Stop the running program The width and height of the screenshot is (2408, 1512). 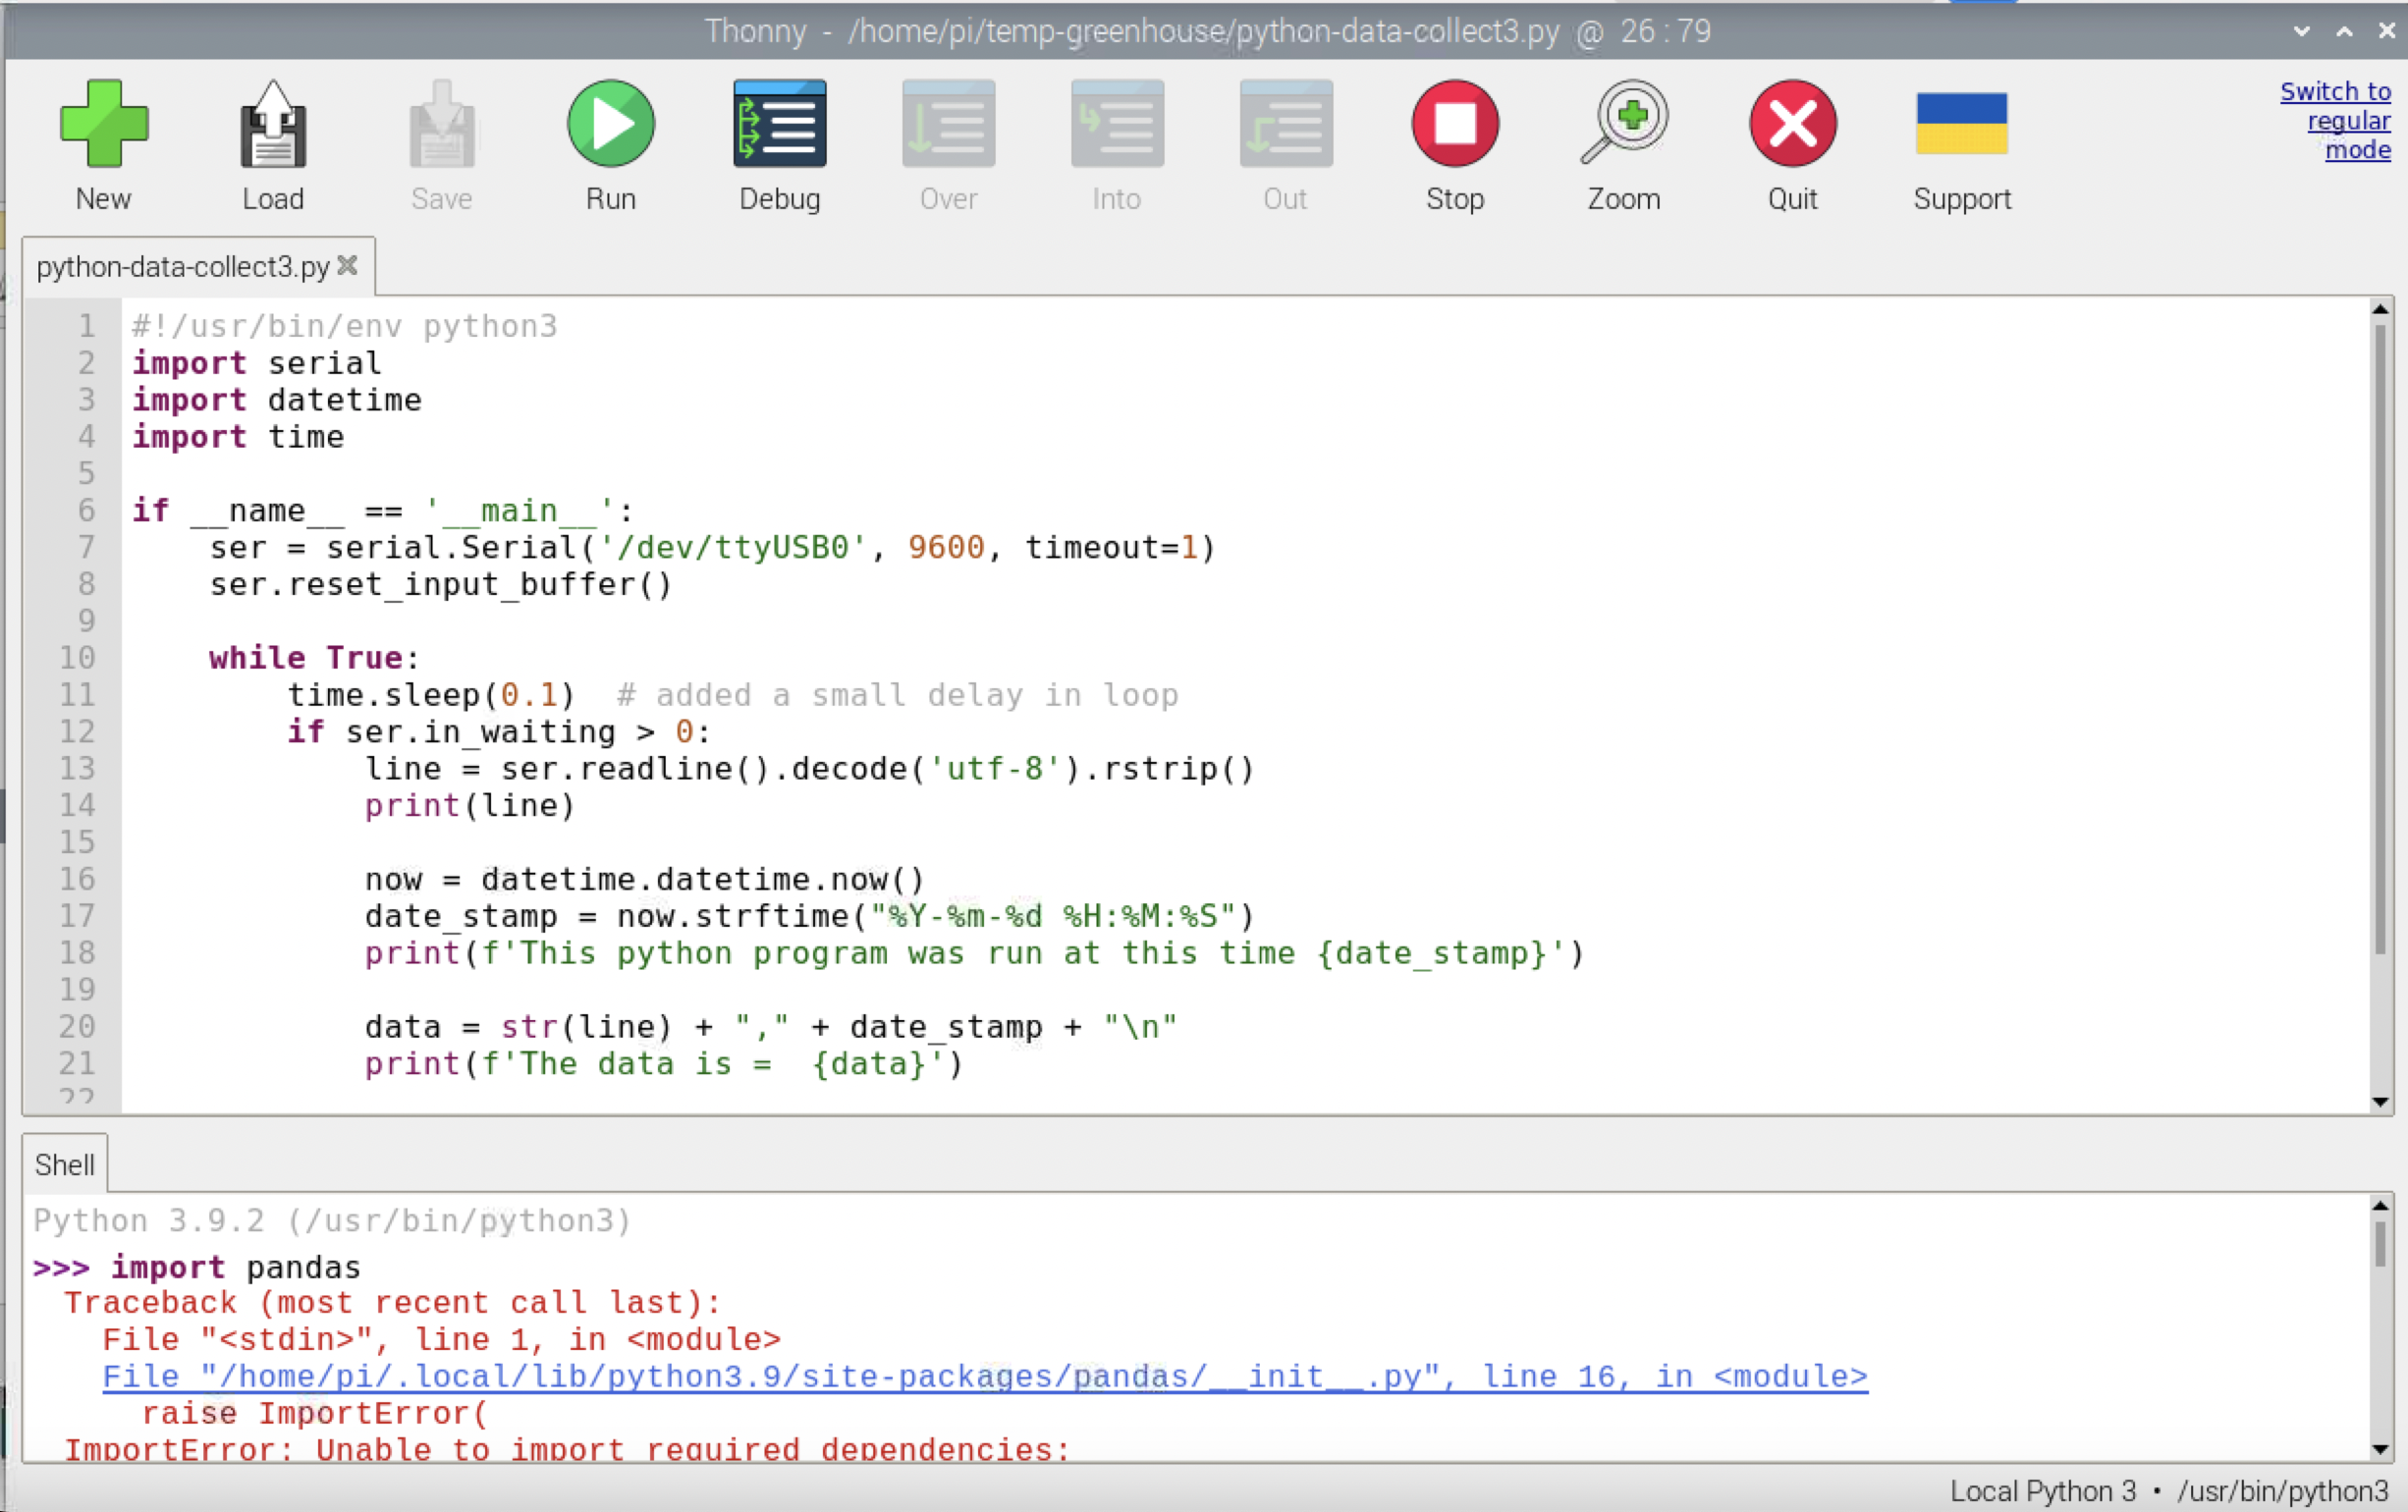pos(1454,125)
